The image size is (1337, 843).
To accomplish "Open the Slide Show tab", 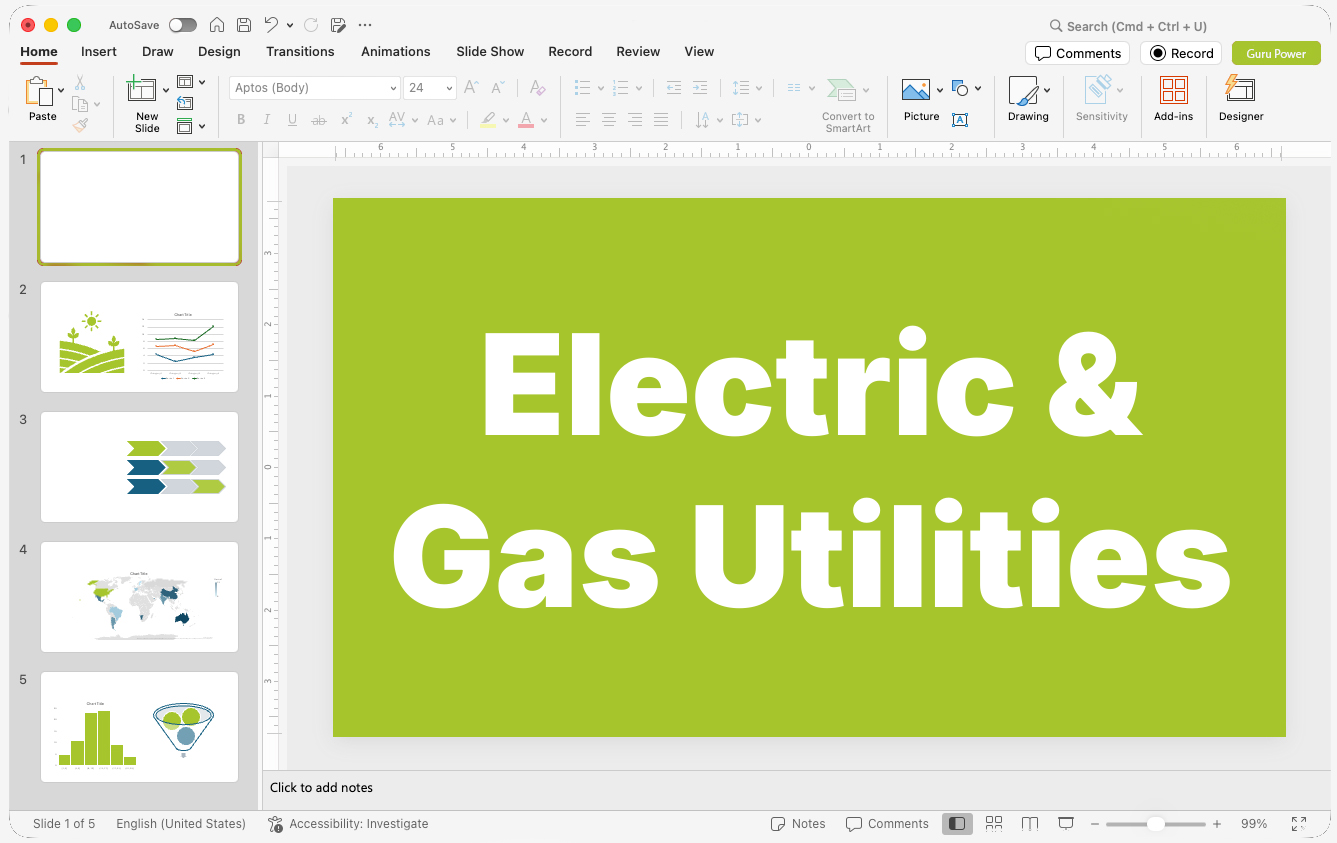I will pos(490,51).
